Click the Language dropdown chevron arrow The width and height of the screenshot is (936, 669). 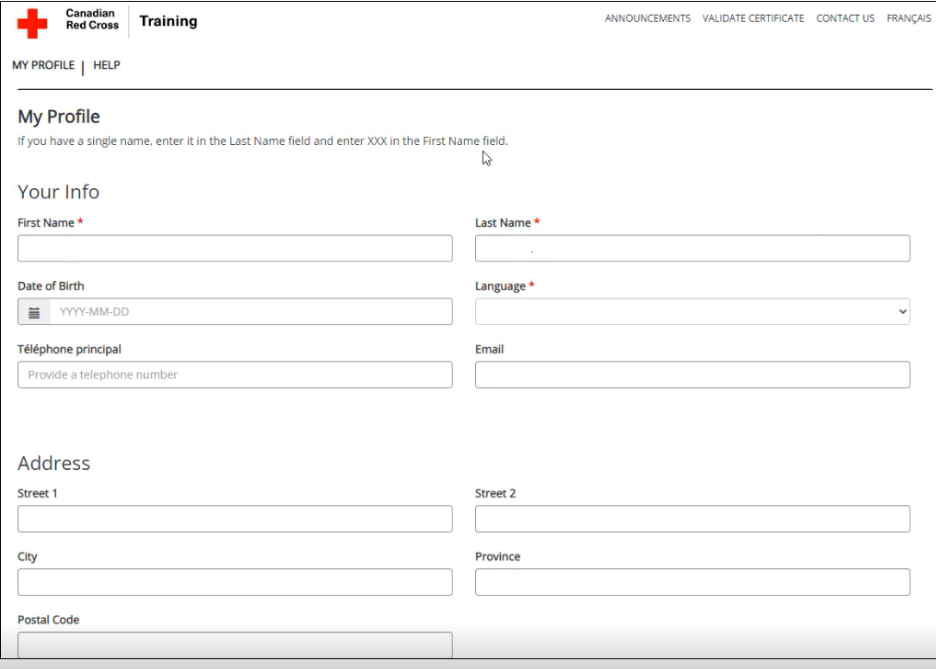(x=903, y=313)
